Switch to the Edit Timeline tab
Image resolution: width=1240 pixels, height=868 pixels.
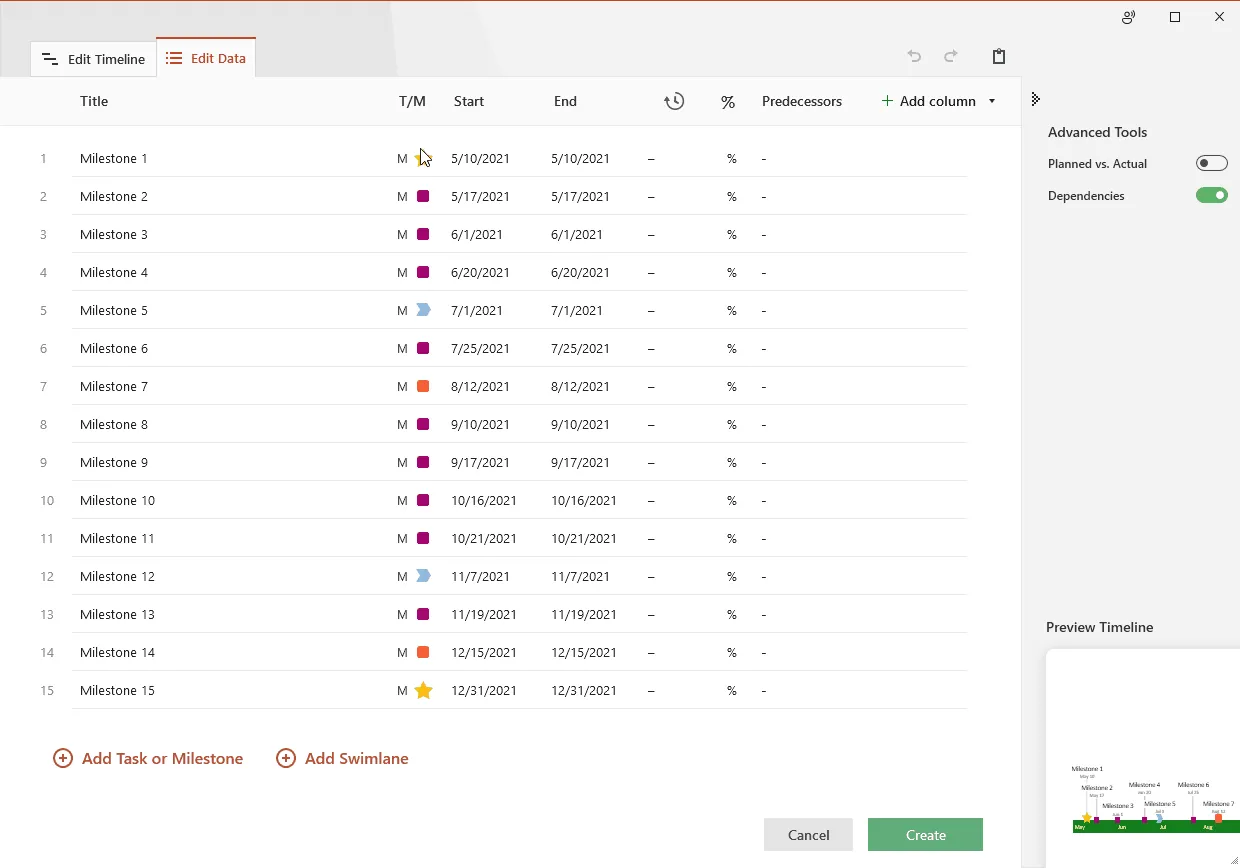pos(93,59)
